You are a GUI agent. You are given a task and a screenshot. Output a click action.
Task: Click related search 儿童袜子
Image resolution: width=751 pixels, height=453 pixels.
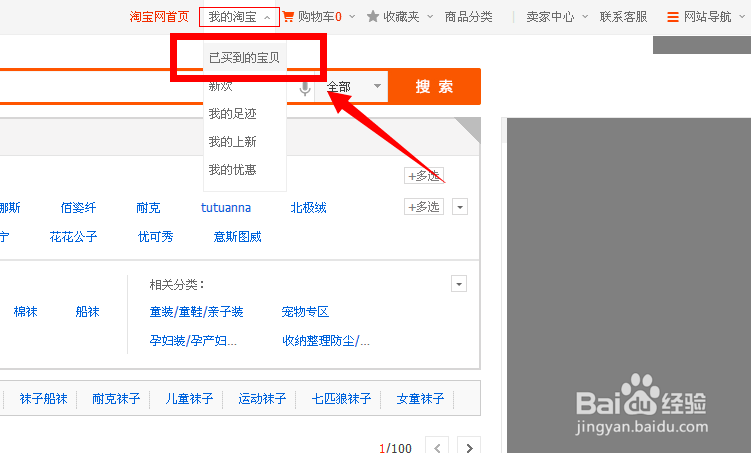coord(189,398)
